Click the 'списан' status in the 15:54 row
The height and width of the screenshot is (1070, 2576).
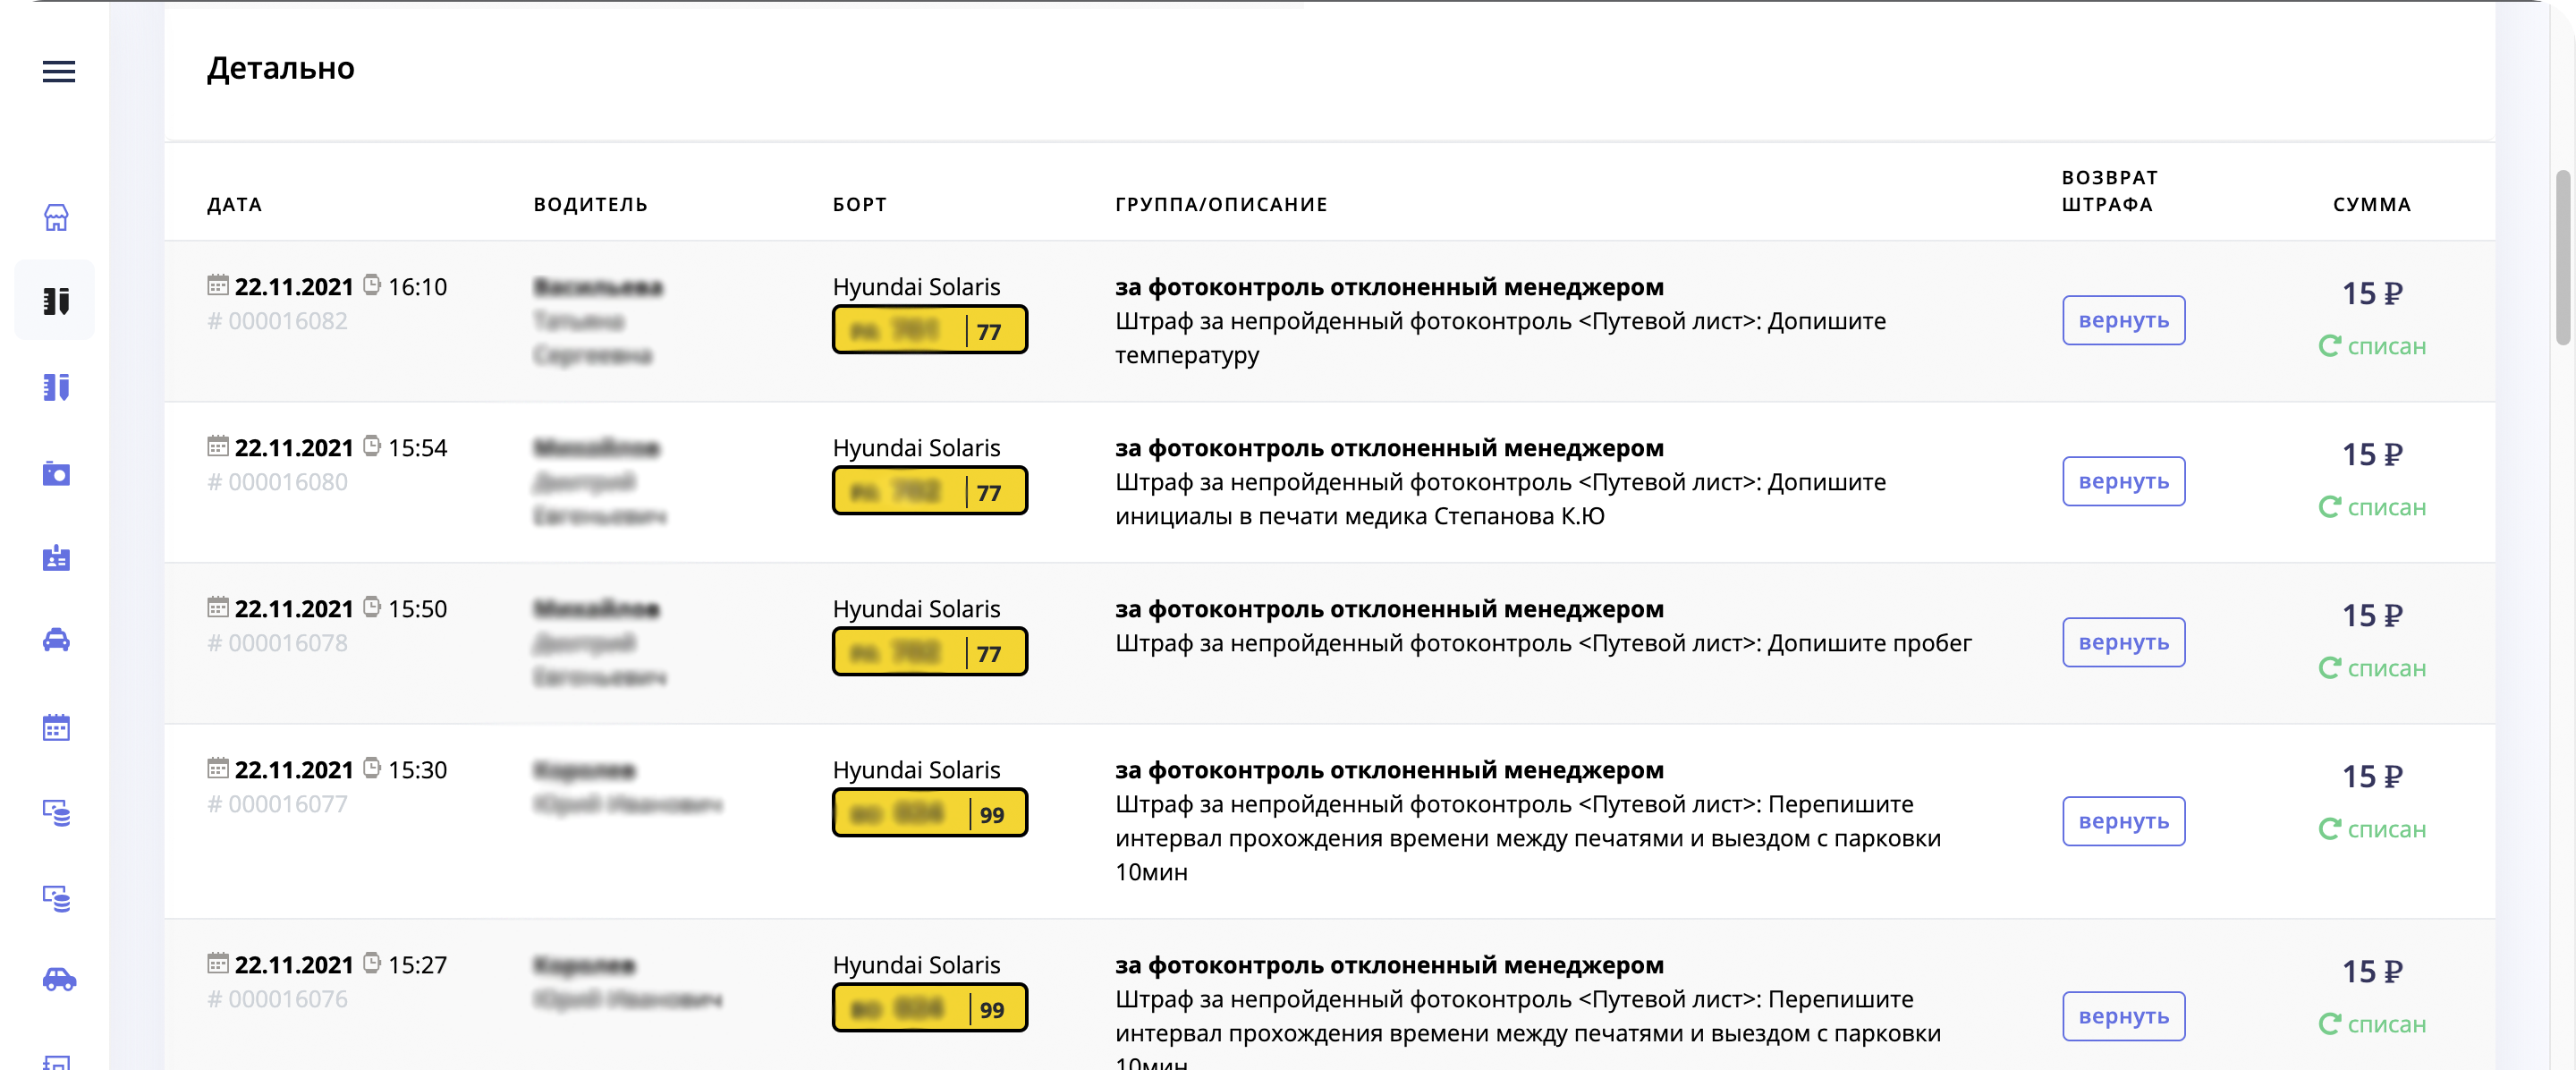[2386, 507]
